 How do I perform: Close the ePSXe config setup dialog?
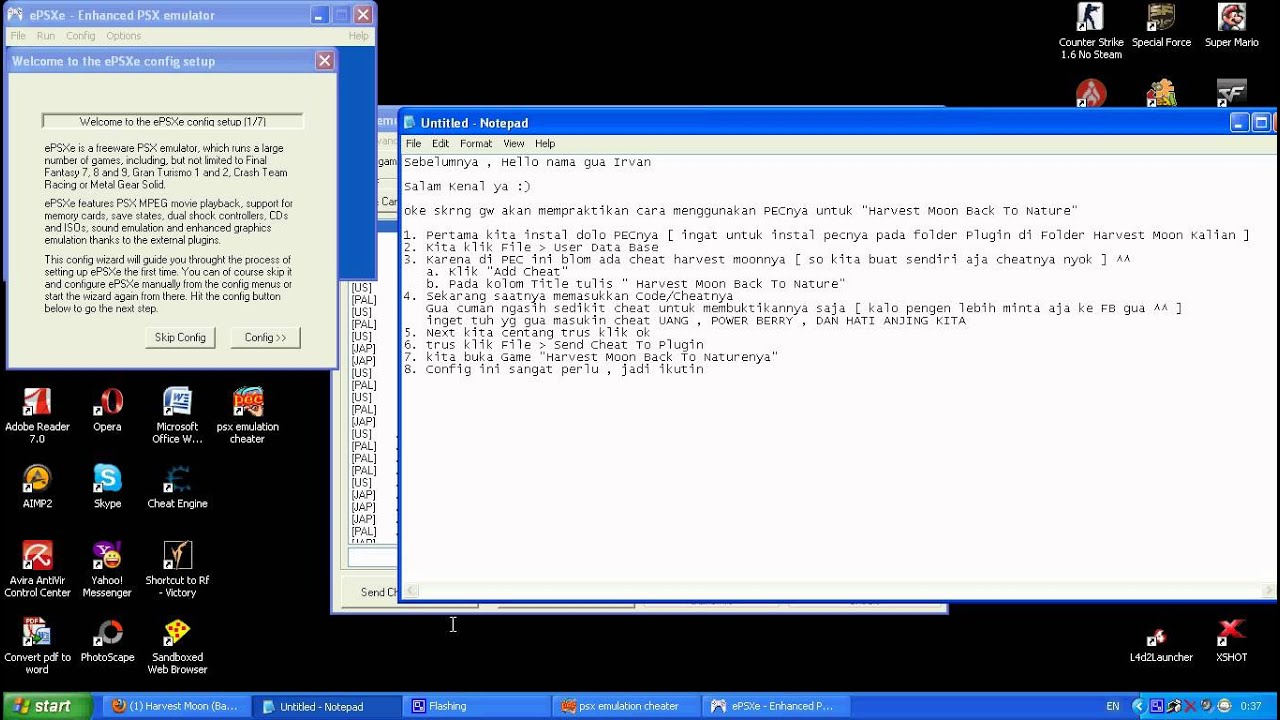324,61
